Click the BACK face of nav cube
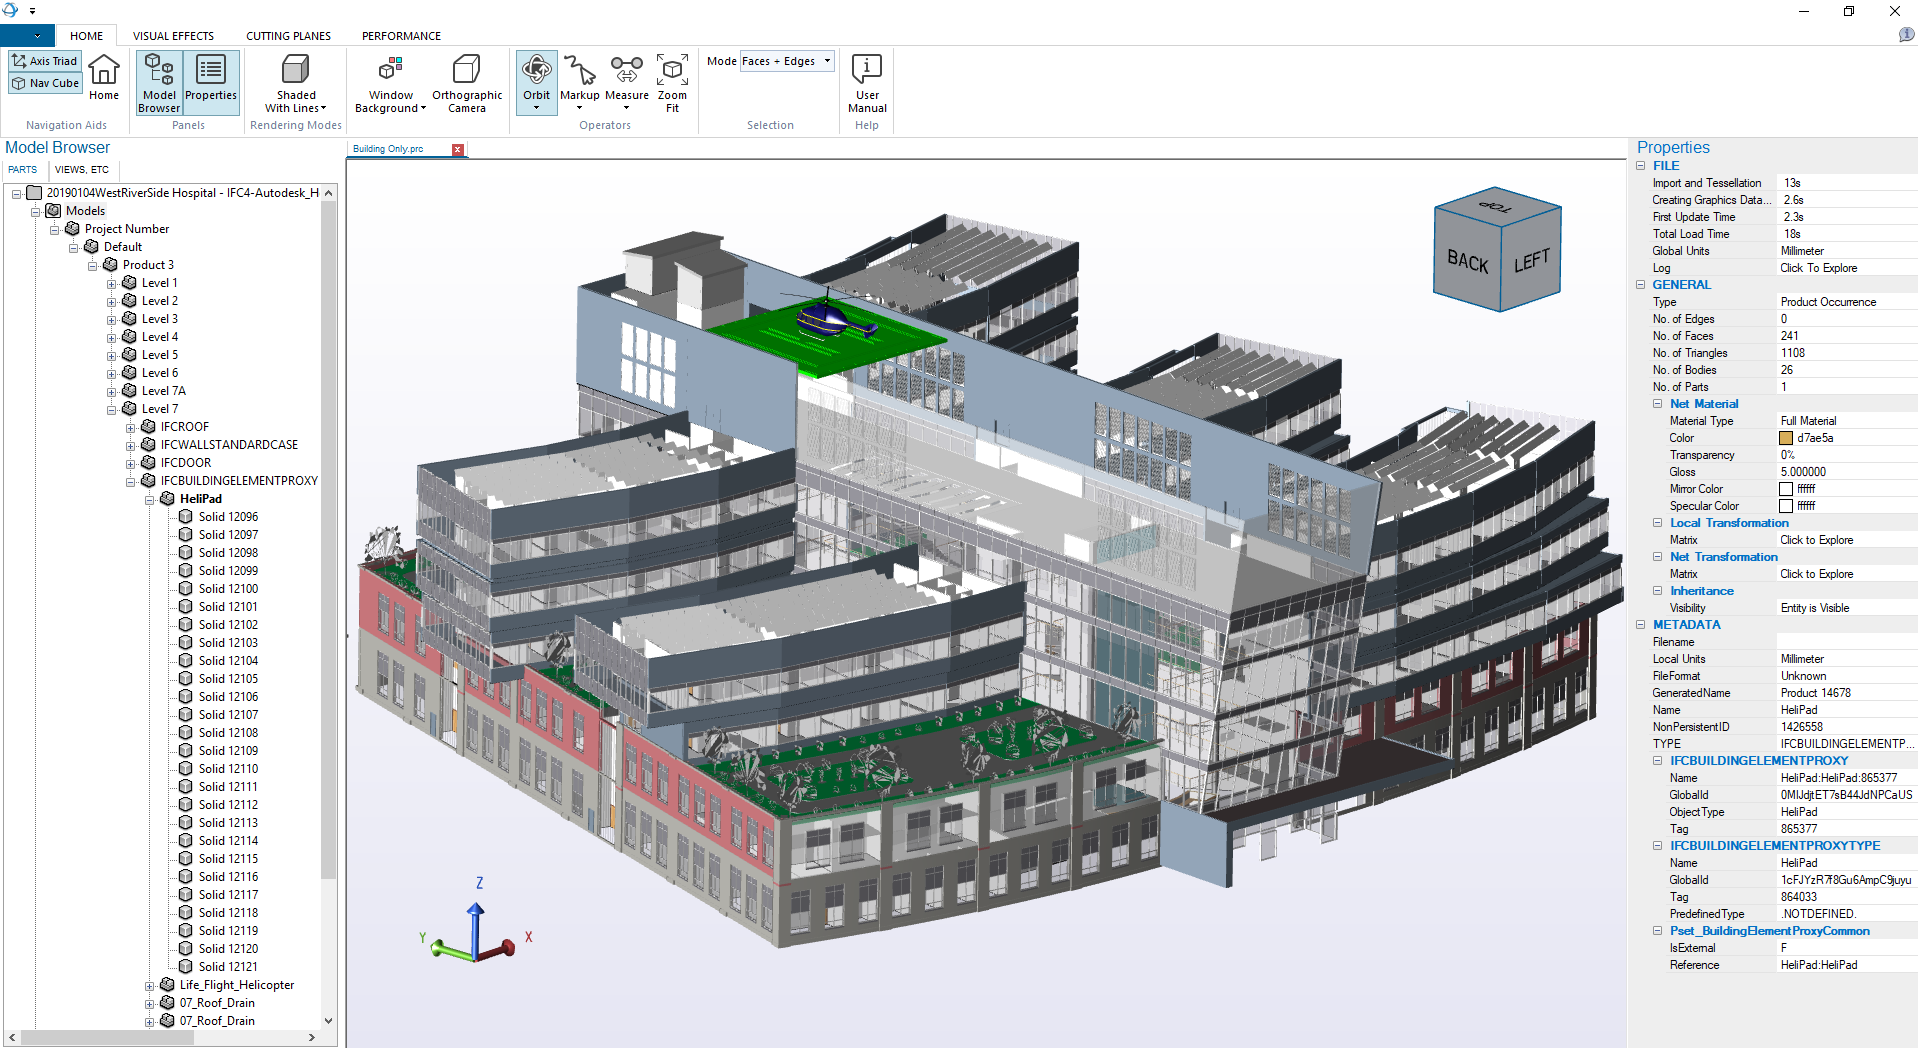 (1467, 262)
